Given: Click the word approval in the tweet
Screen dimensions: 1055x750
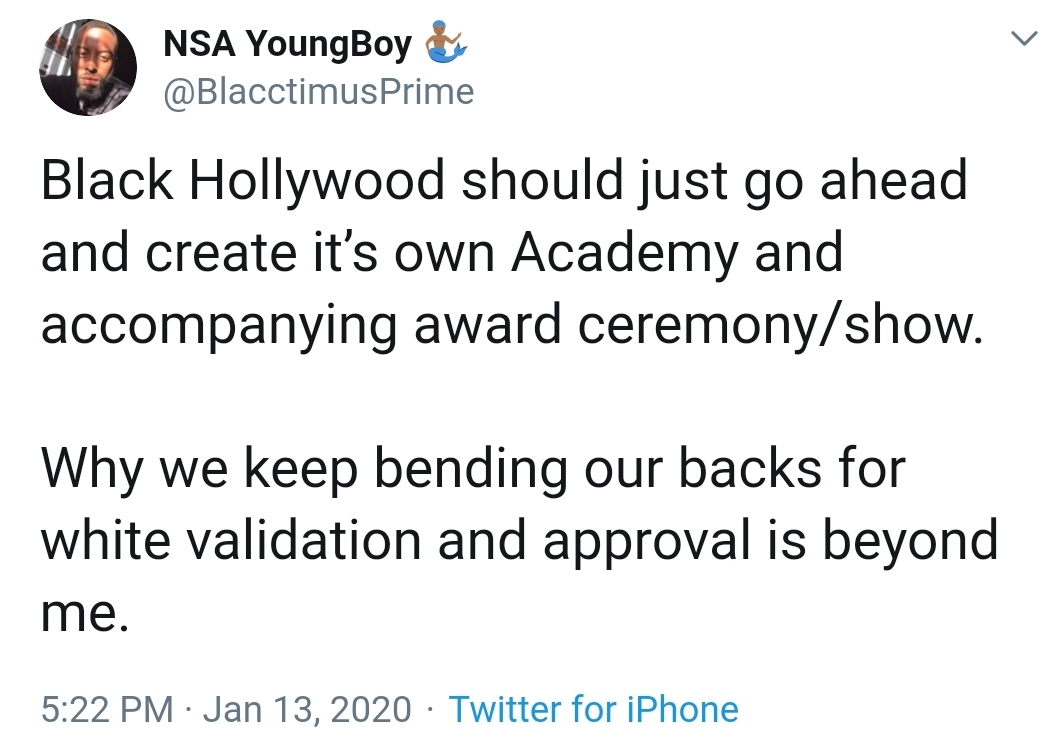Looking at the screenshot, I should coord(647,542).
